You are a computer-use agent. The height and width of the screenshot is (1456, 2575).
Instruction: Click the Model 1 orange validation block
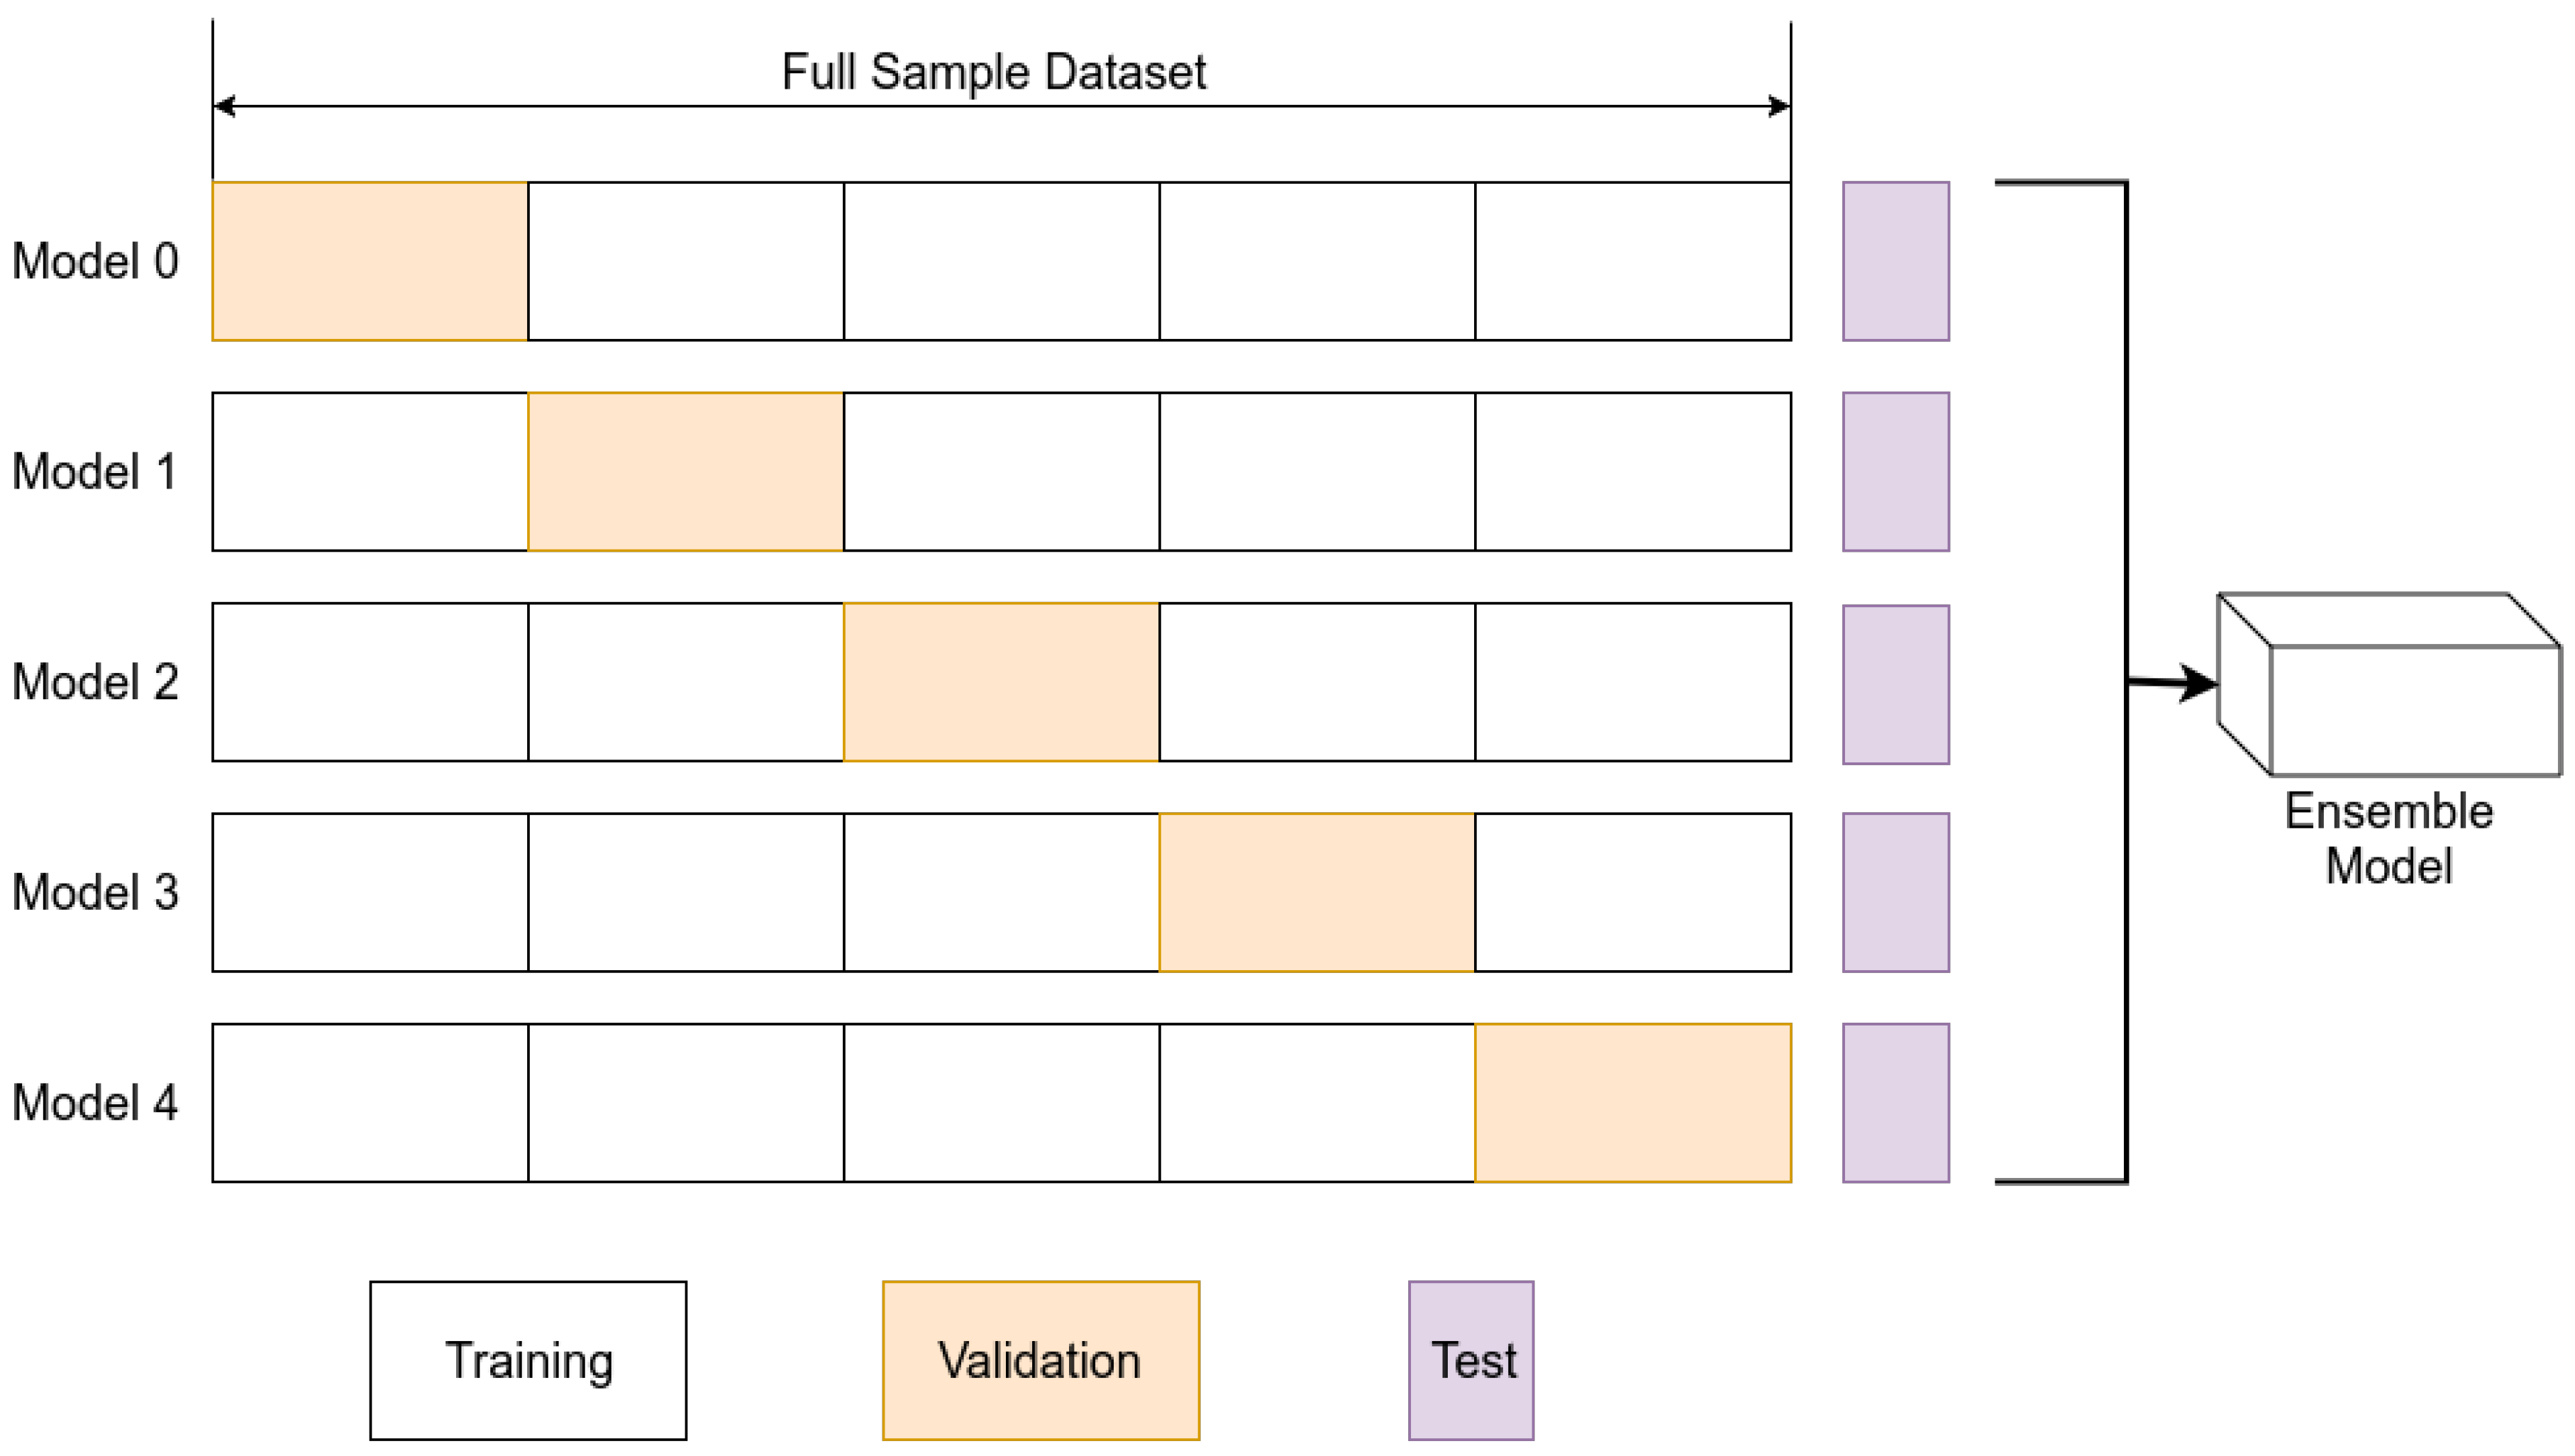pos(685,471)
